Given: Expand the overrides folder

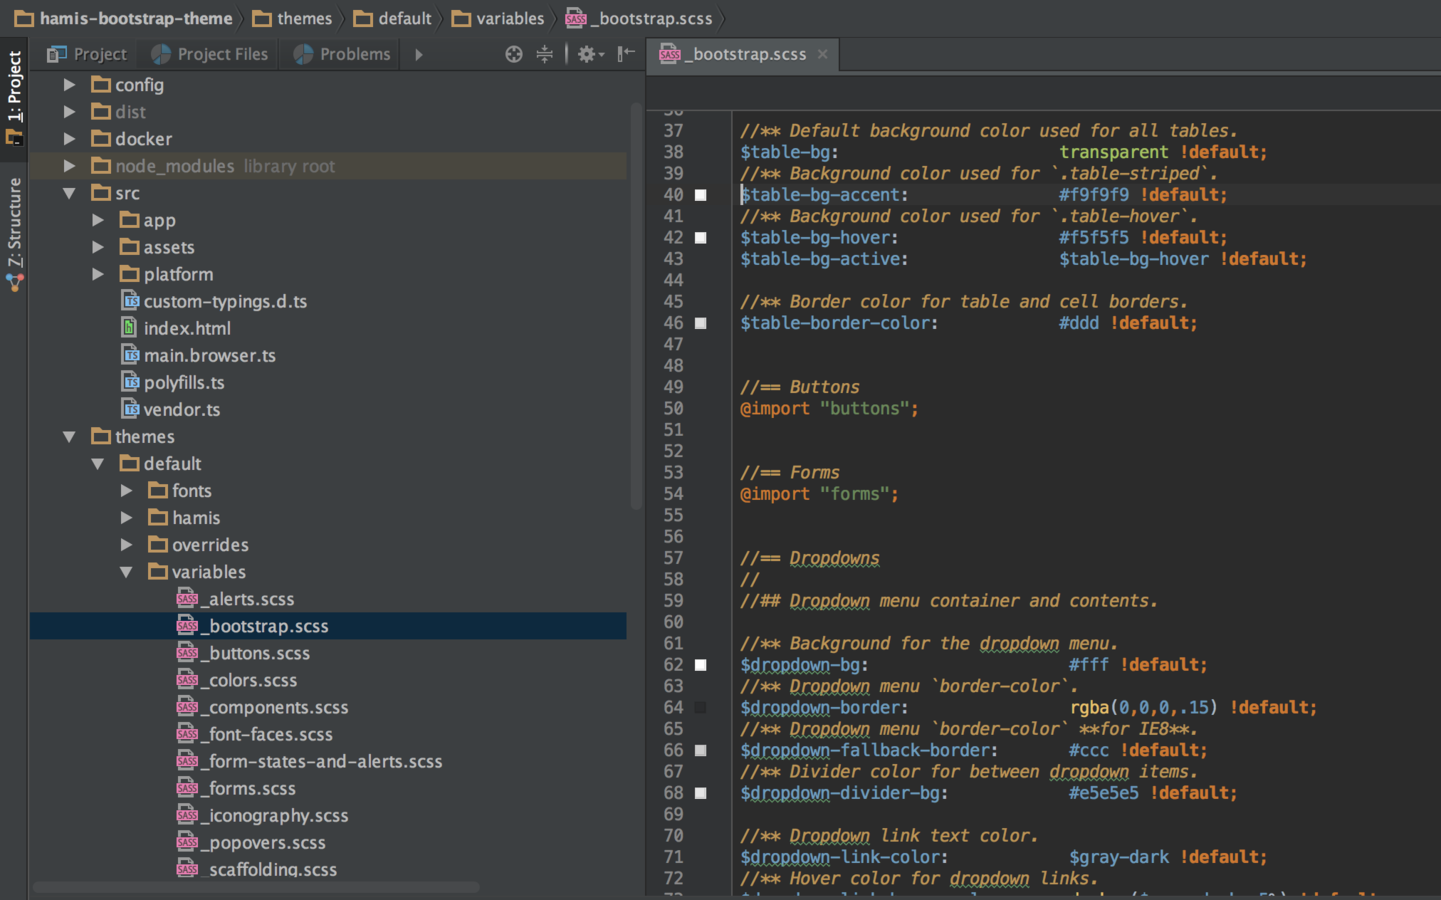Looking at the screenshot, I should (x=126, y=545).
